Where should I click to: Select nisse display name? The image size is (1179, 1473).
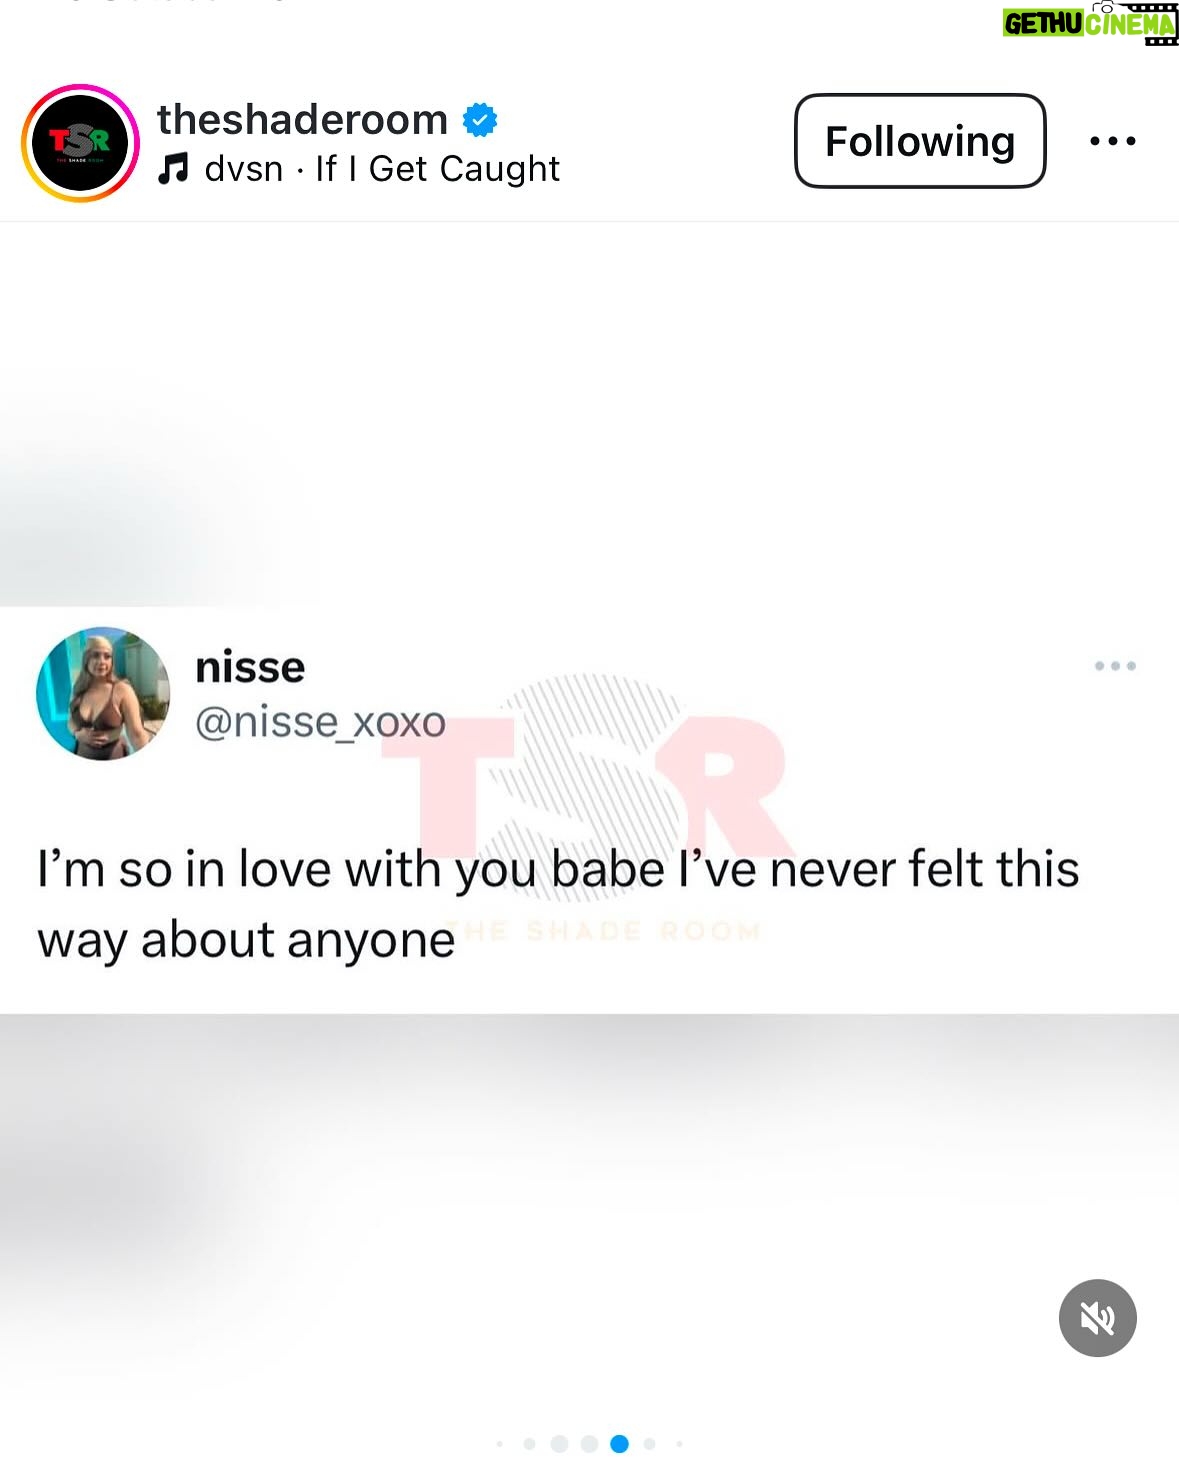[x=250, y=667]
